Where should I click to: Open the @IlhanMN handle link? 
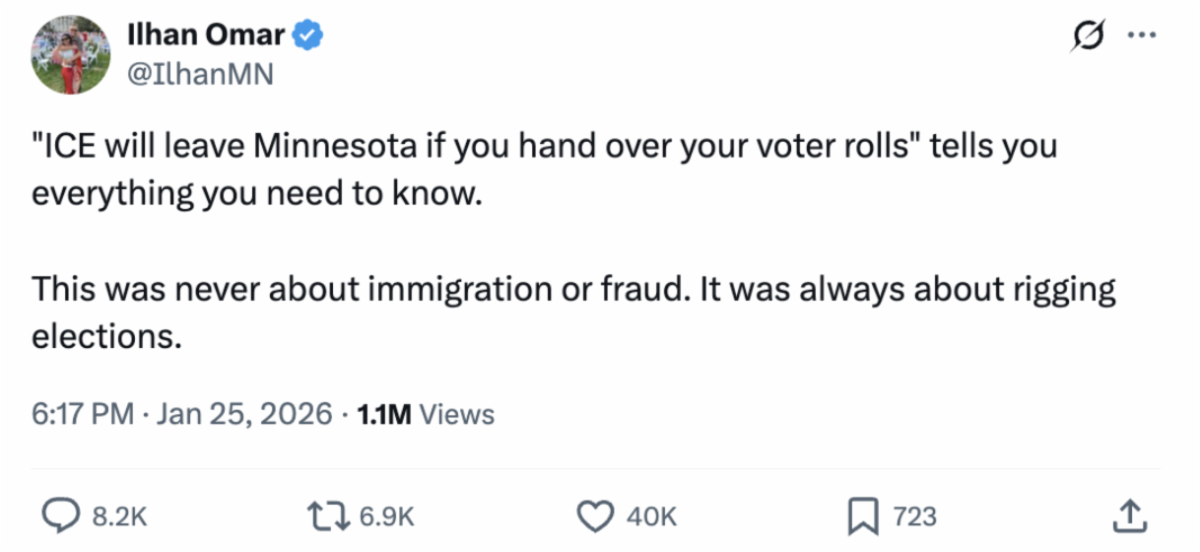(200, 74)
